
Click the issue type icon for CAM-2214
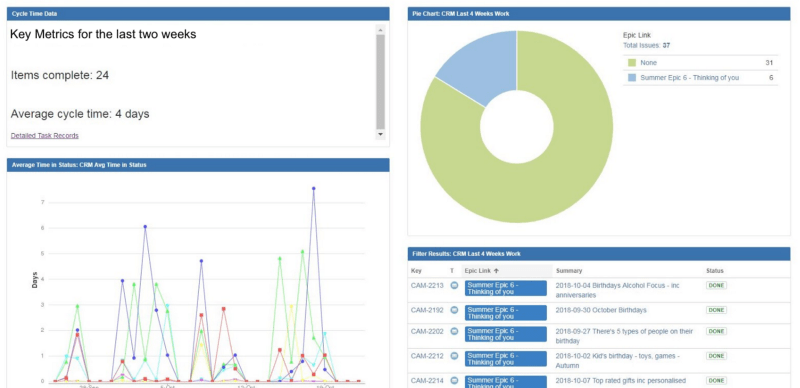point(454,380)
